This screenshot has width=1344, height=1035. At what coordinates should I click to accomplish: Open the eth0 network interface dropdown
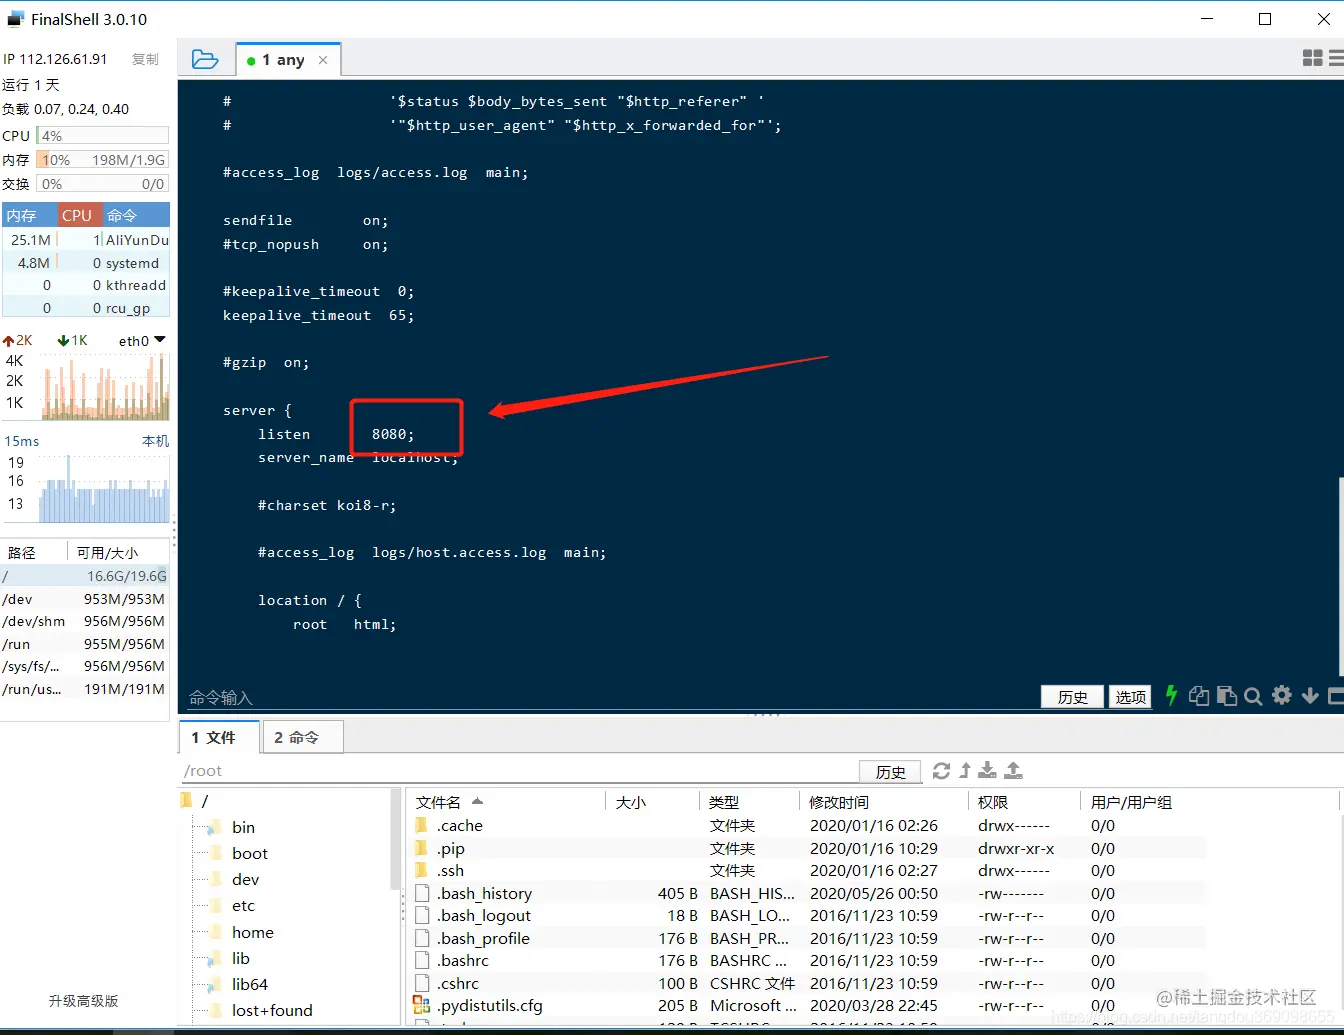pyautogui.click(x=142, y=341)
